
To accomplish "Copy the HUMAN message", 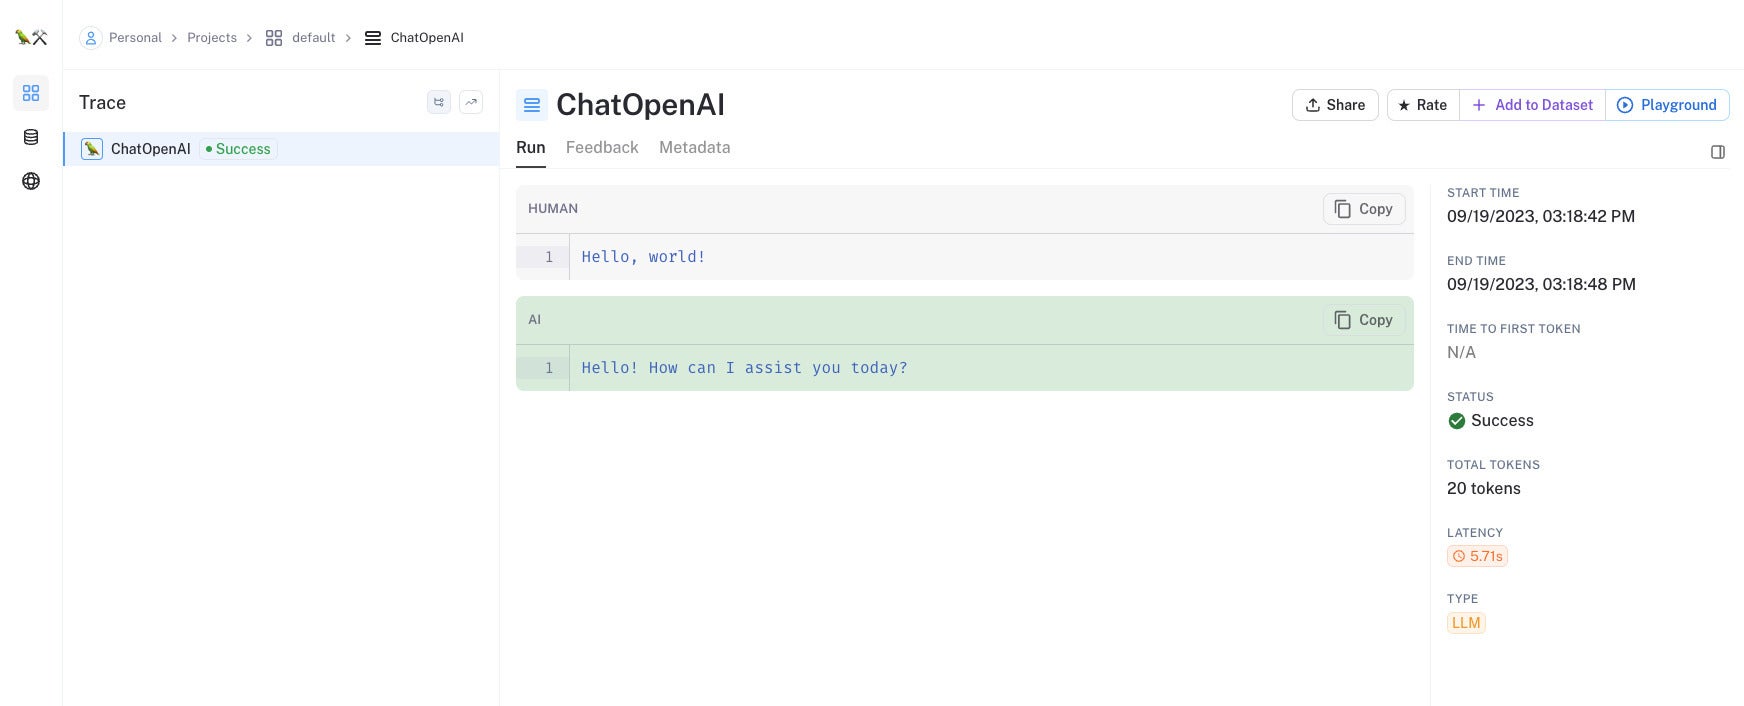I will pos(1364,209).
